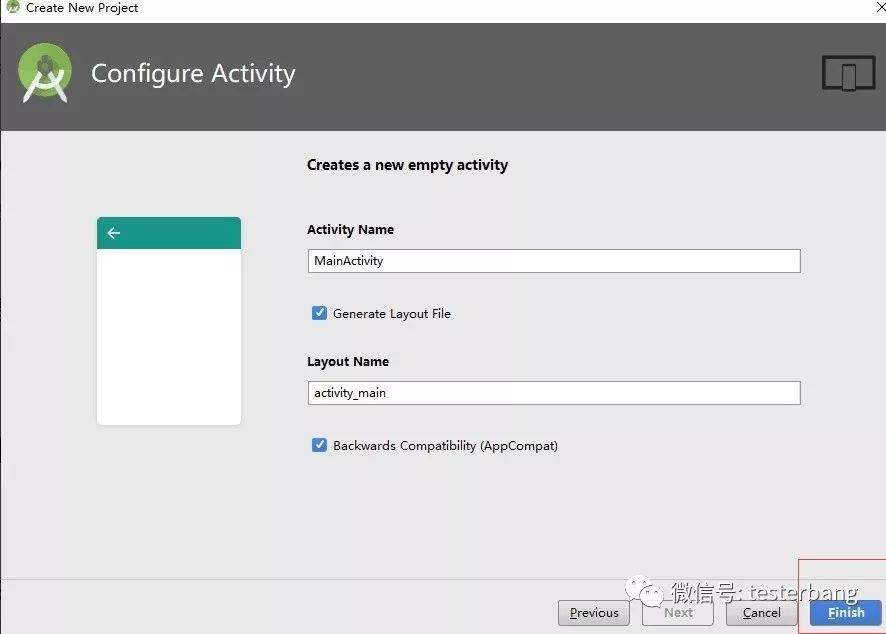Click the 'Activity Name' label
Image resolution: width=886 pixels, height=634 pixels.
(x=350, y=230)
